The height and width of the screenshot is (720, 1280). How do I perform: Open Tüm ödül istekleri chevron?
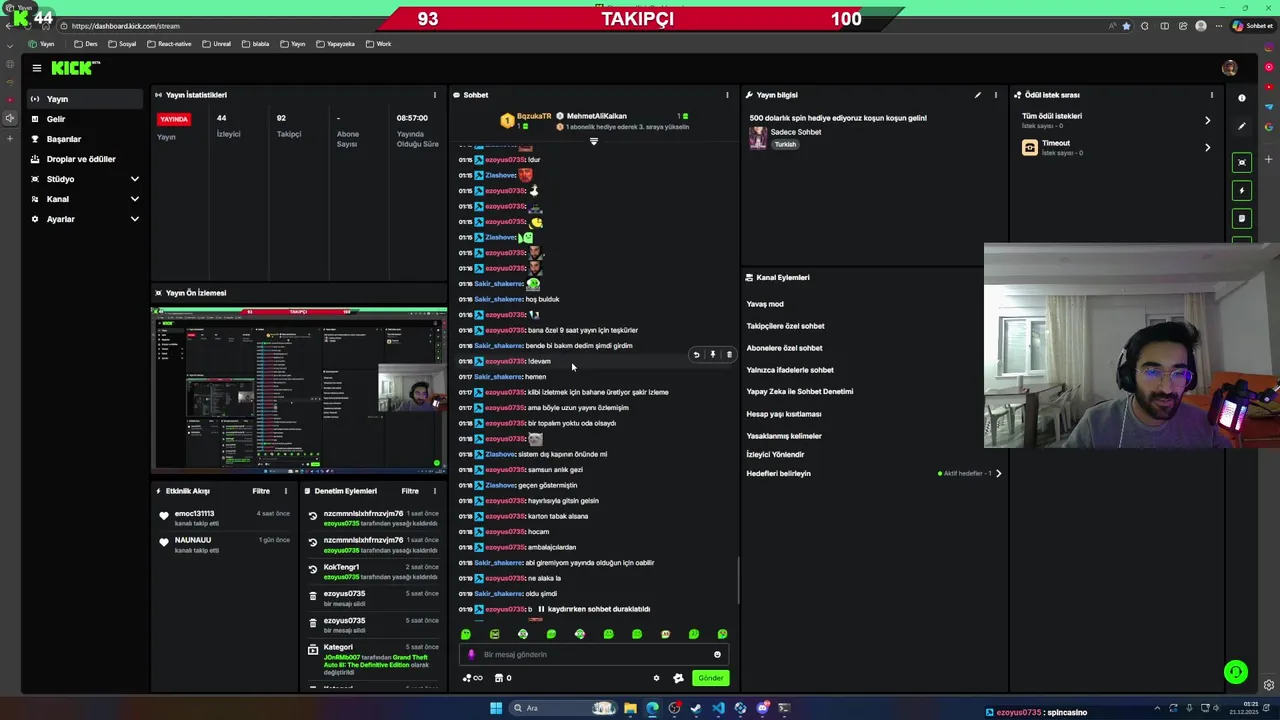click(x=1207, y=120)
